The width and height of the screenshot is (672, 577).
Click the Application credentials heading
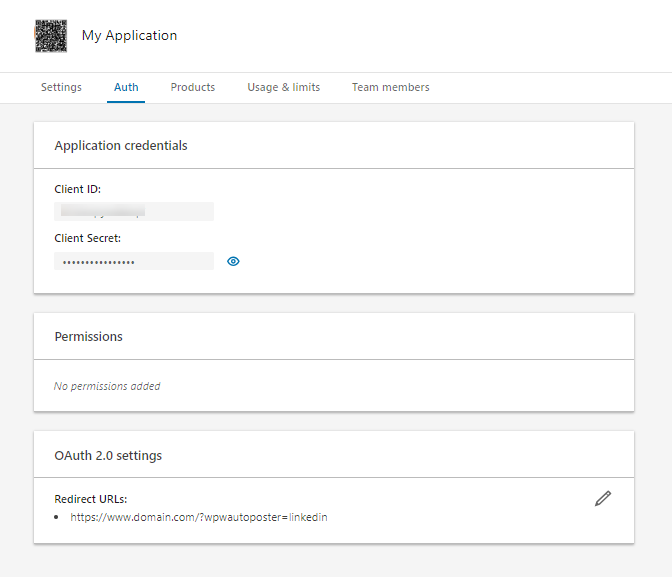coord(121,146)
